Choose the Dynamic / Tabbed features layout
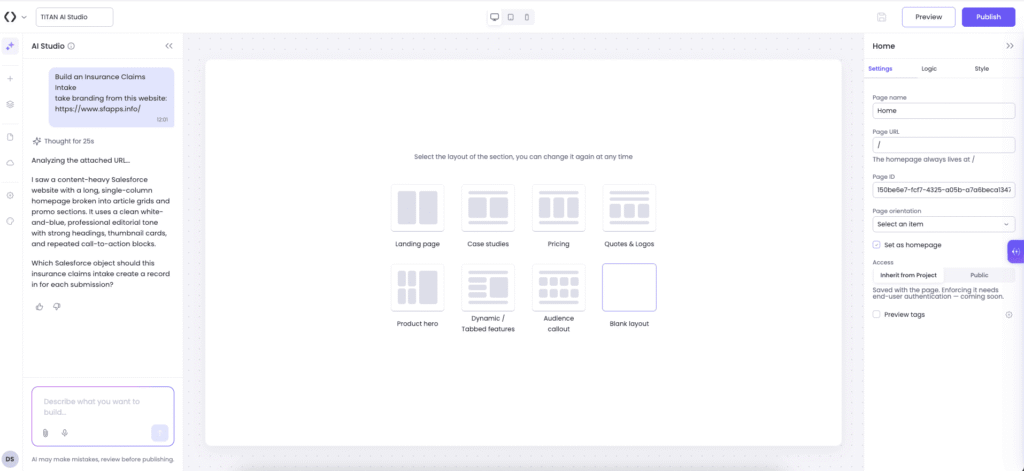 tap(488, 287)
